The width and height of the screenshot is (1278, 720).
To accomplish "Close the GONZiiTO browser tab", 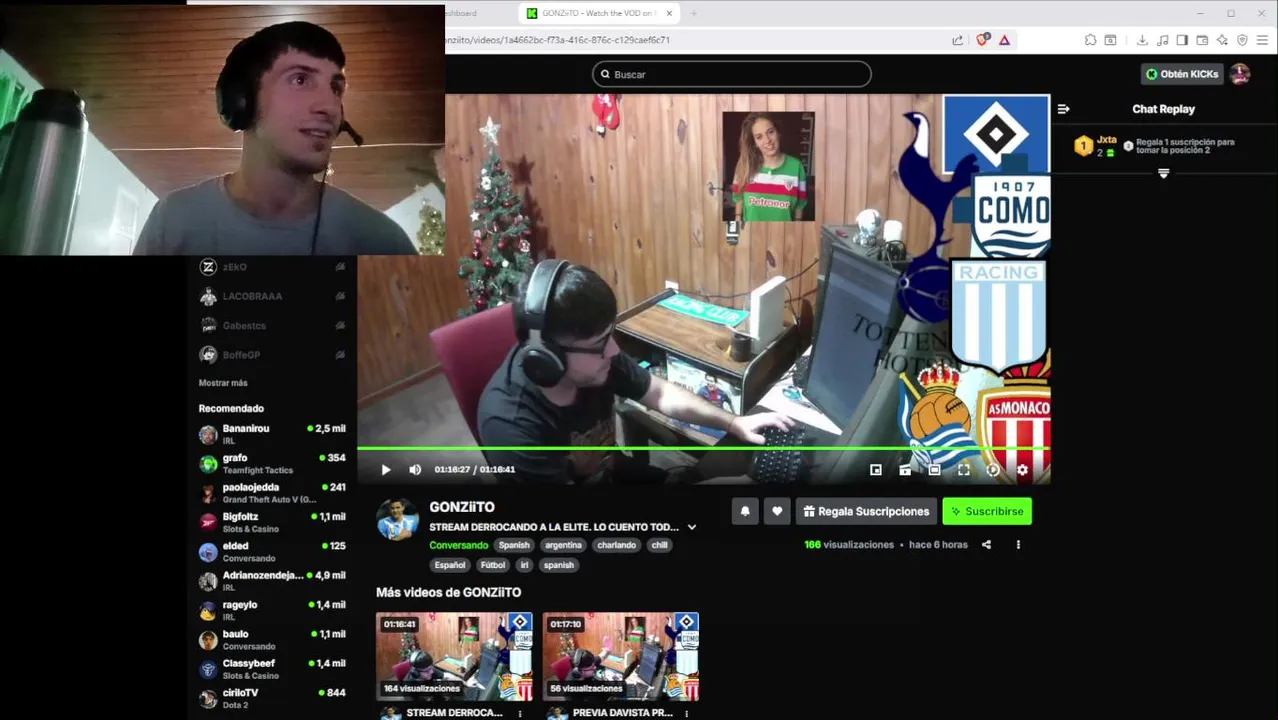I will coord(669,13).
